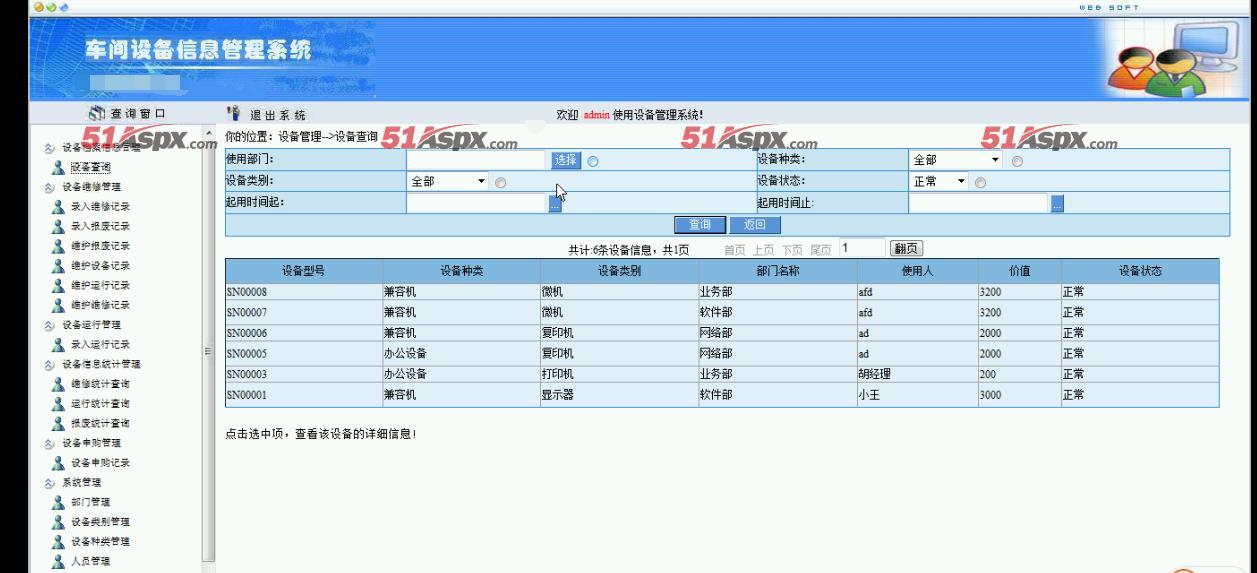This screenshot has width=1257, height=573.
Task: Click the person icon beside 运行统计查询
Action: [59, 404]
